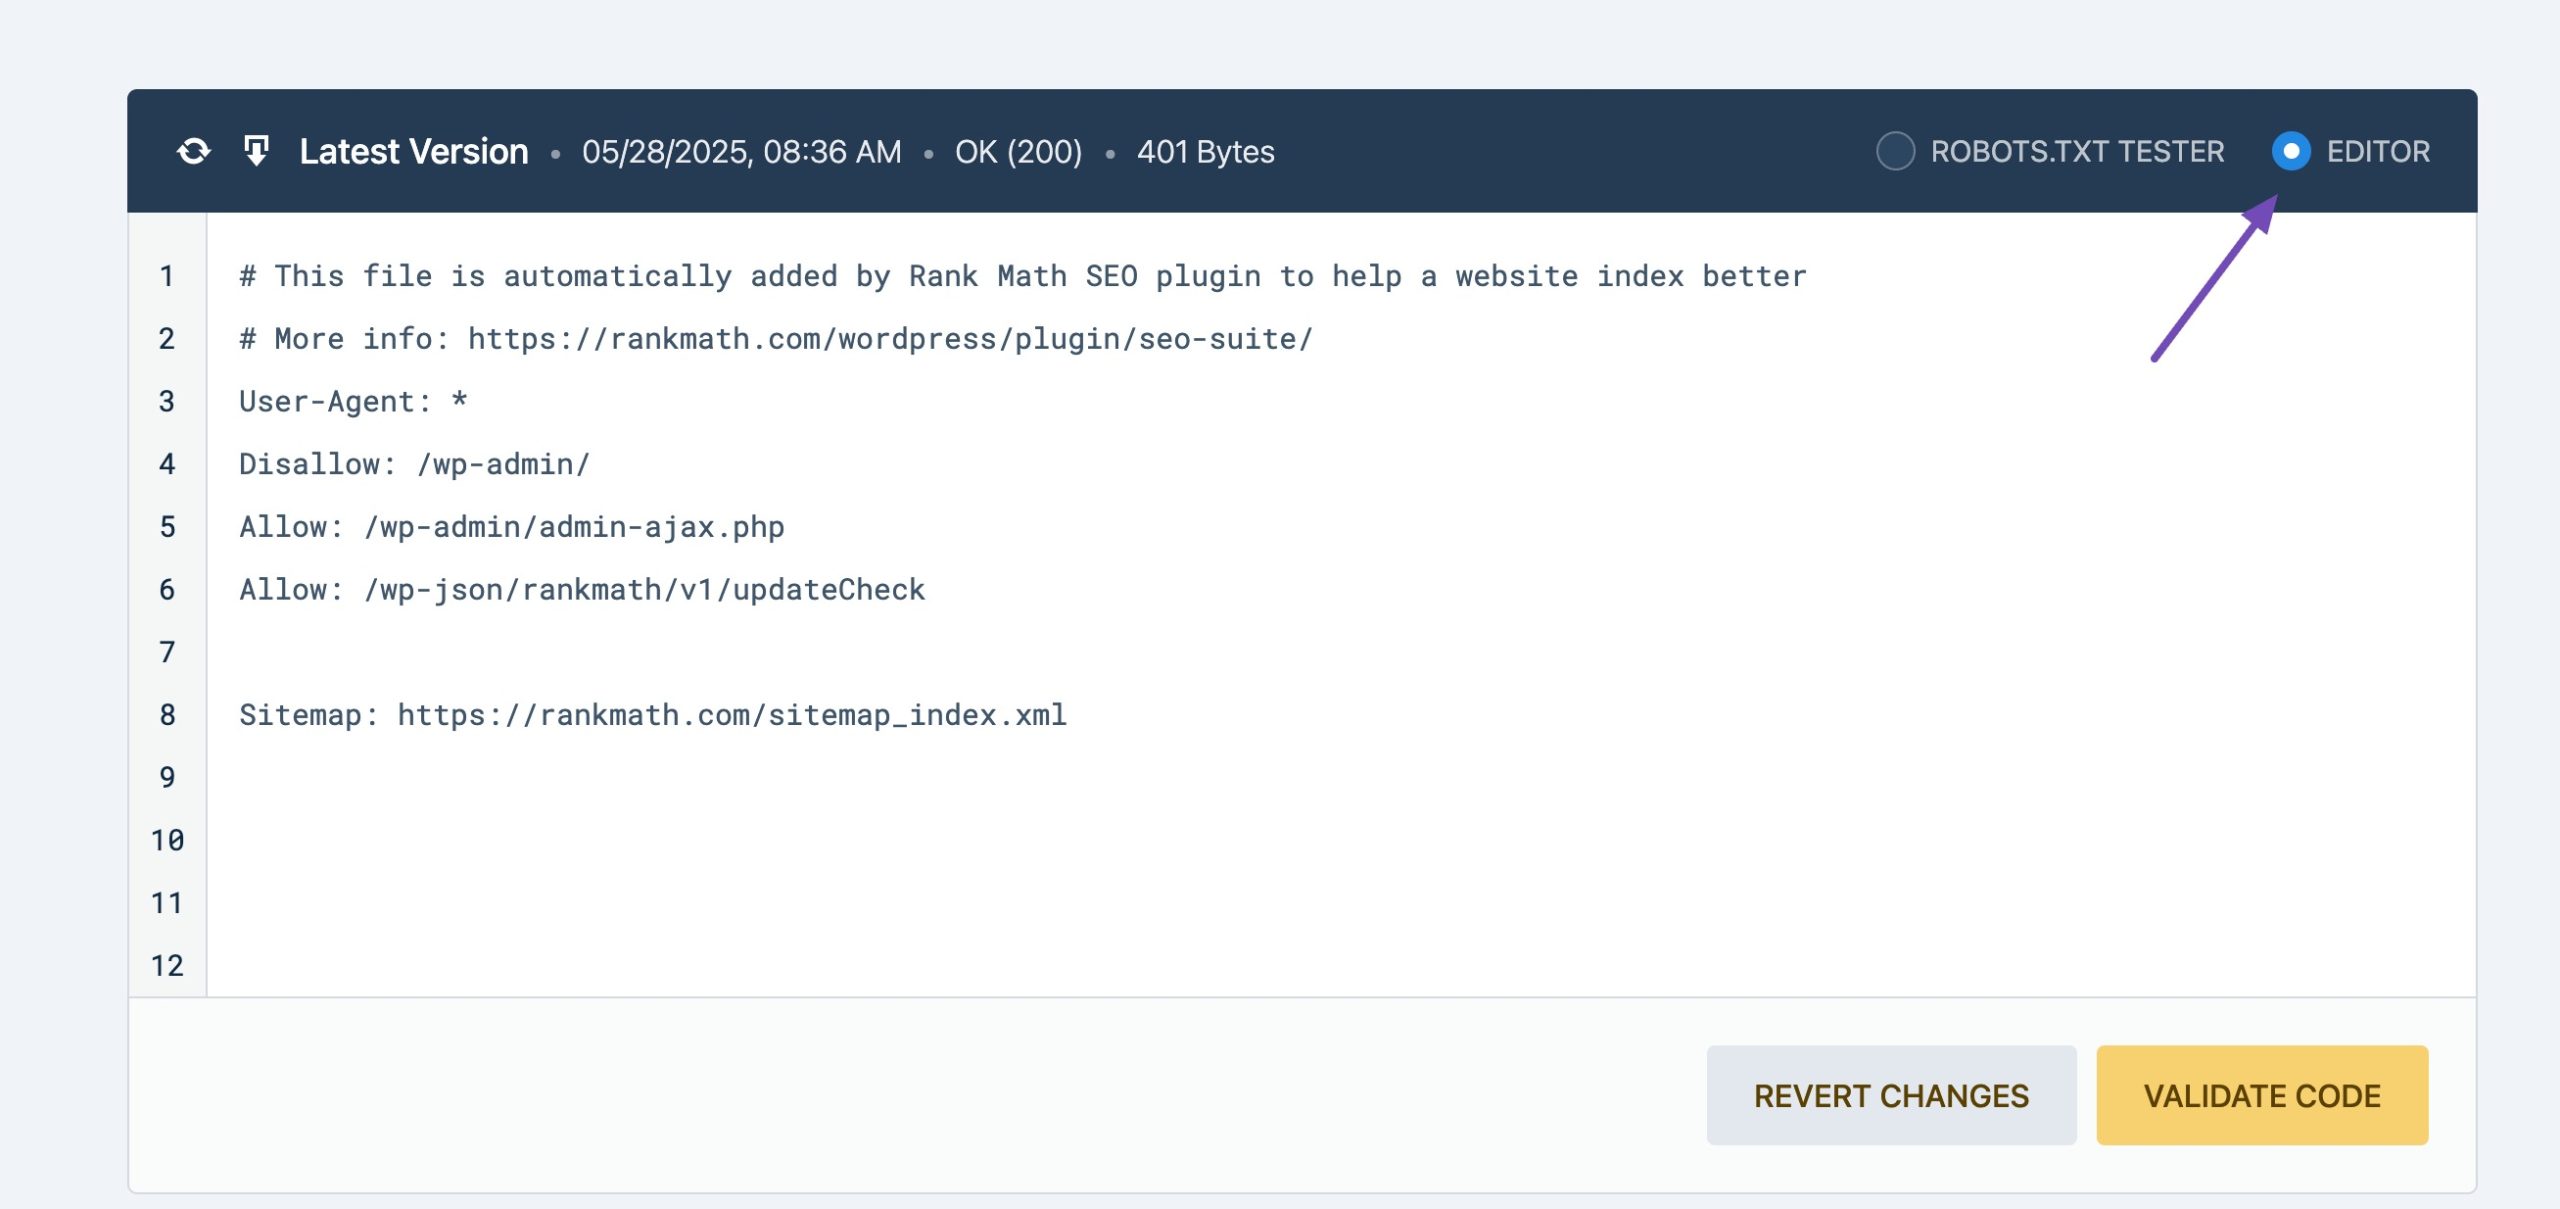The width and height of the screenshot is (2560, 1209).
Task: Click the More info URL comment line
Action: (x=775, y=340)
